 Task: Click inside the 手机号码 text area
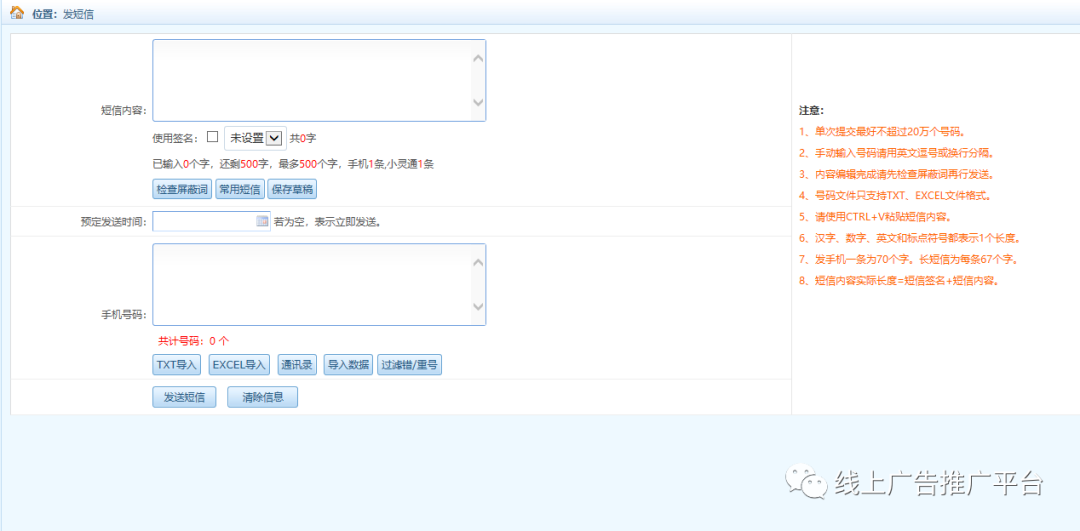point(312,284)
